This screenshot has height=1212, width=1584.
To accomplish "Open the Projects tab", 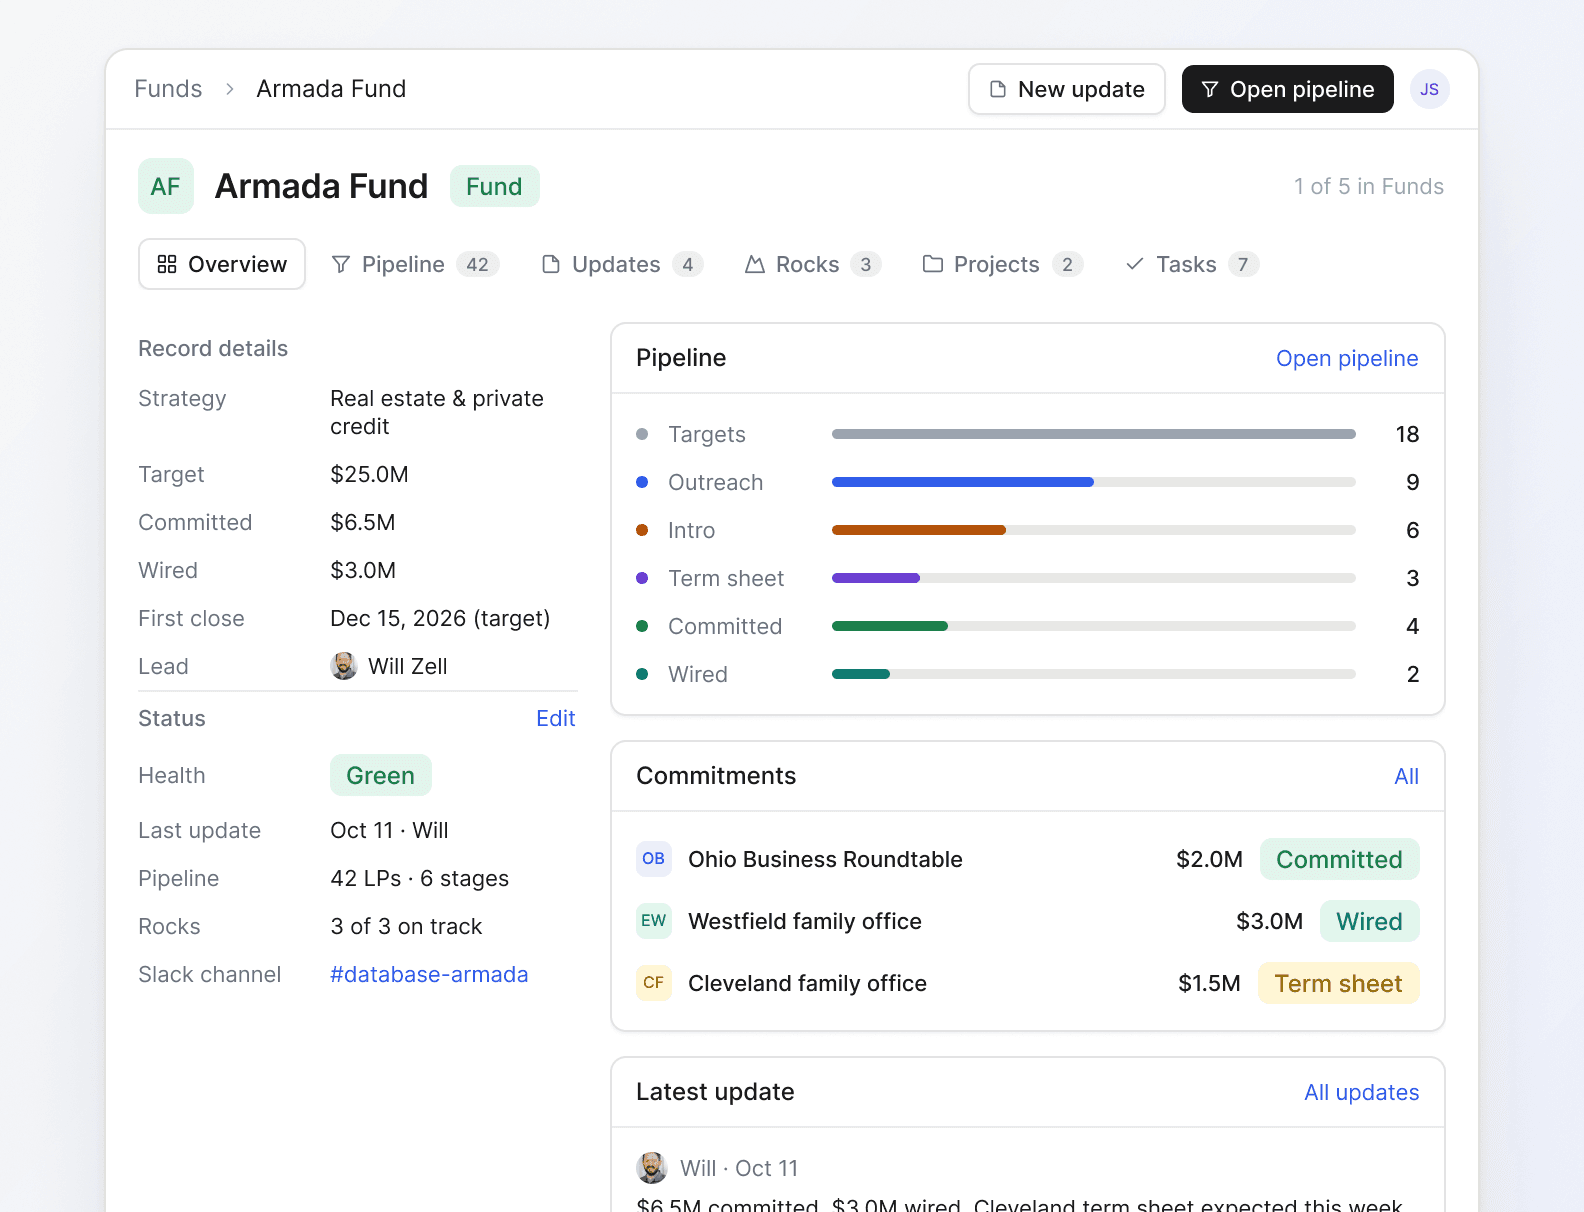I will (x=1002, y=264).
